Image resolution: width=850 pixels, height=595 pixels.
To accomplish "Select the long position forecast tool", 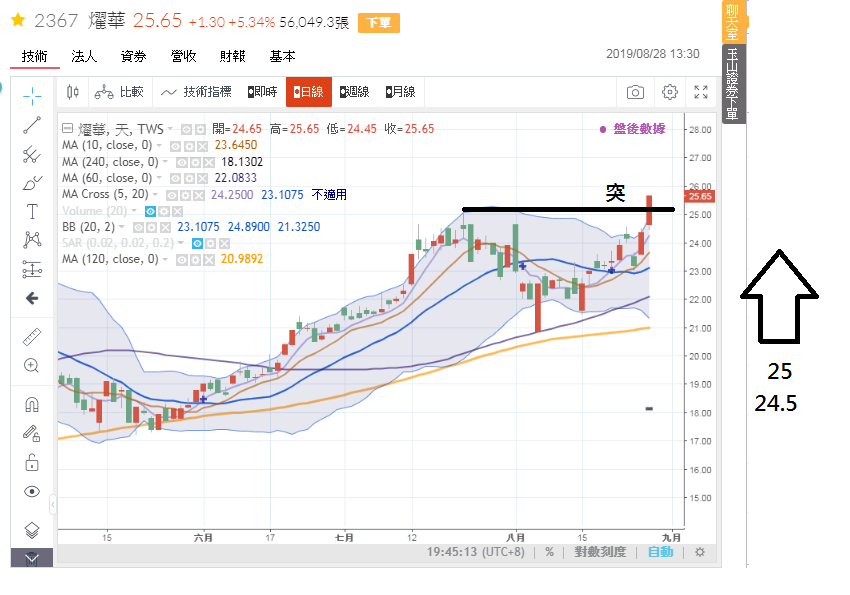I will pyautogui.click(x=32, y=269).
